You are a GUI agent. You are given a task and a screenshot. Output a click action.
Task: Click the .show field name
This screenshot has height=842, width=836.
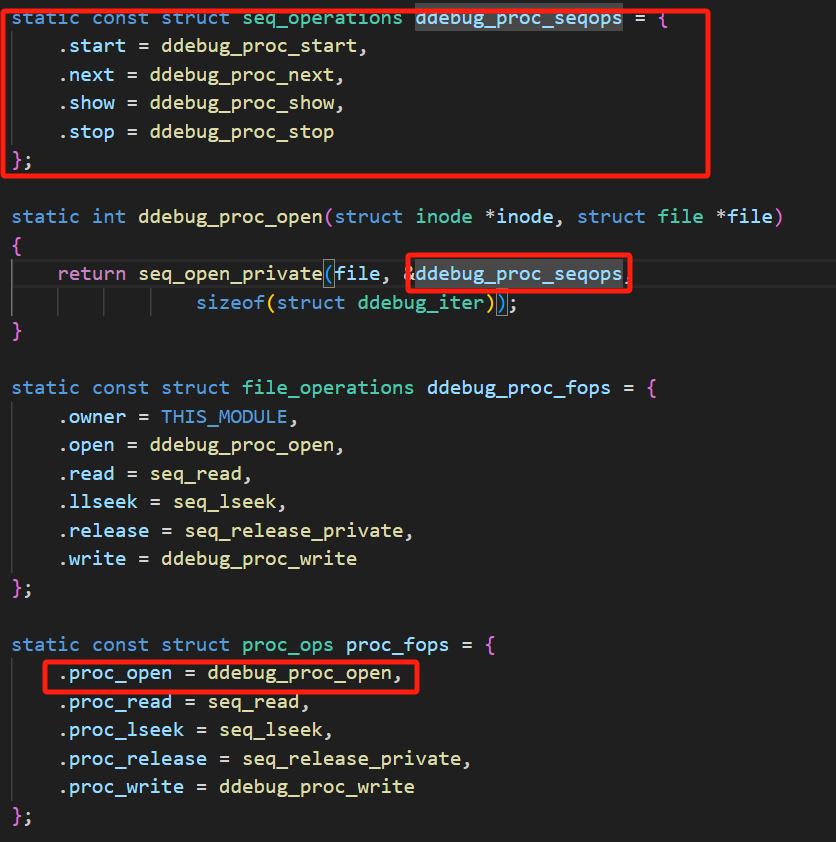(x=86, y=103)
